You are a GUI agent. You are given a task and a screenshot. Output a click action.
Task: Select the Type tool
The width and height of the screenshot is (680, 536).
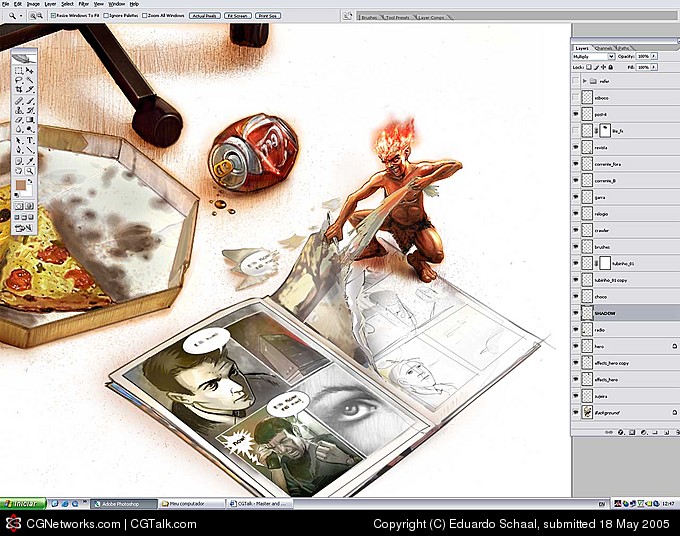point(30,140)
